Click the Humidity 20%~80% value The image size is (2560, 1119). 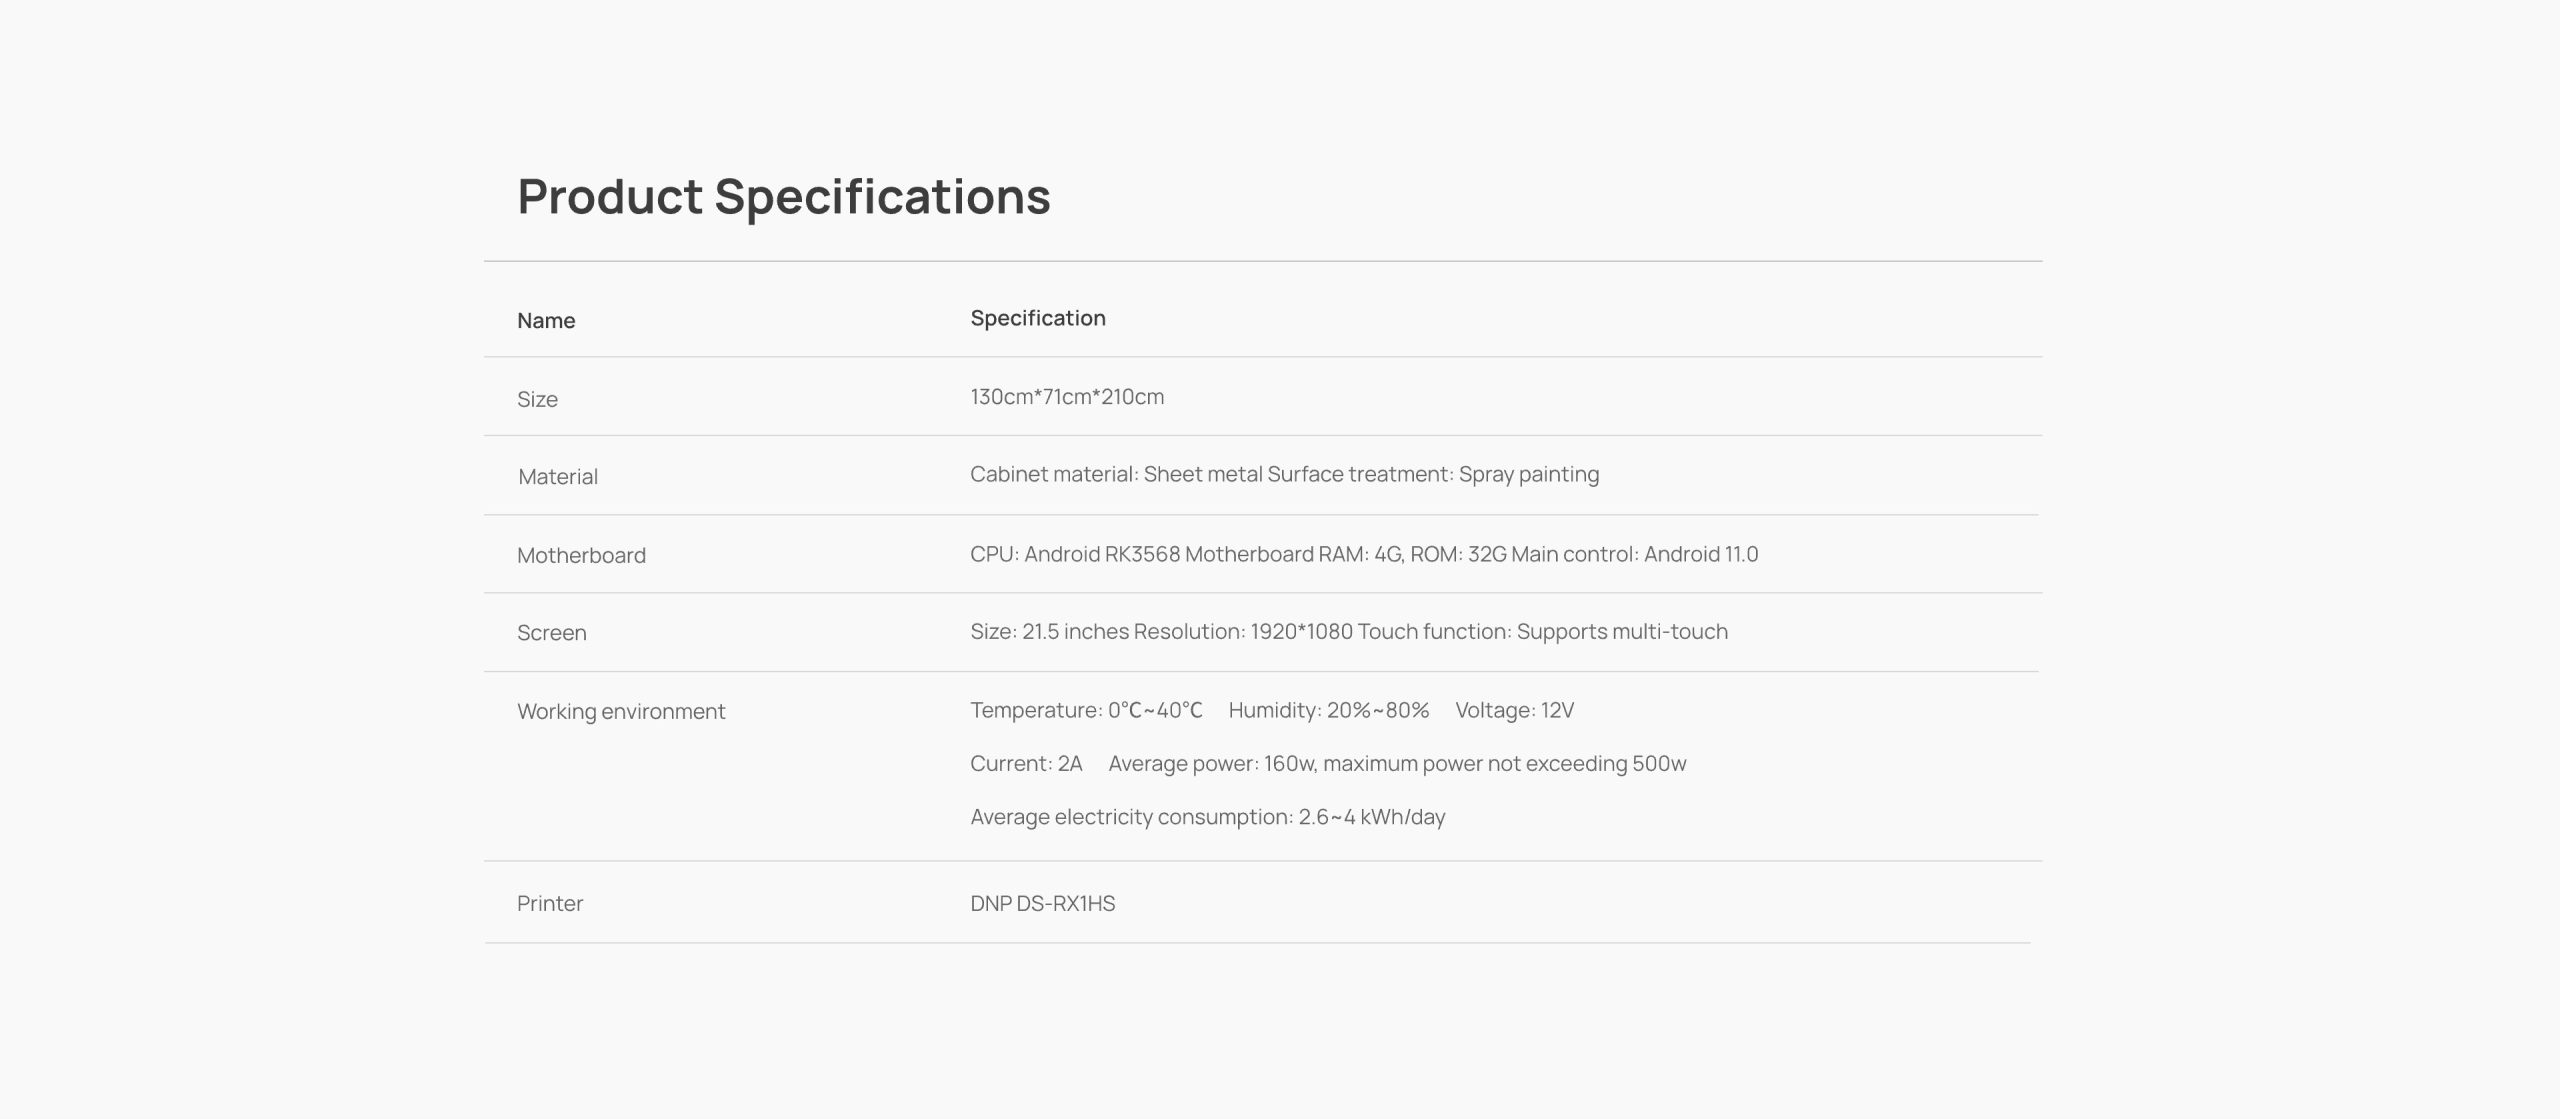1328,710
